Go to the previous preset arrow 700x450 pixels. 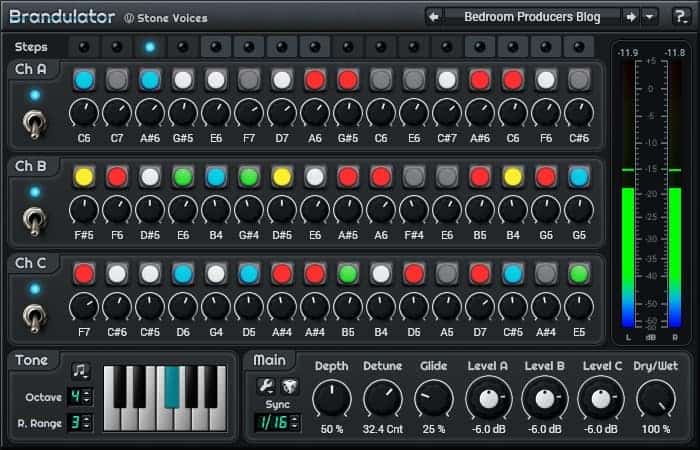434,16
